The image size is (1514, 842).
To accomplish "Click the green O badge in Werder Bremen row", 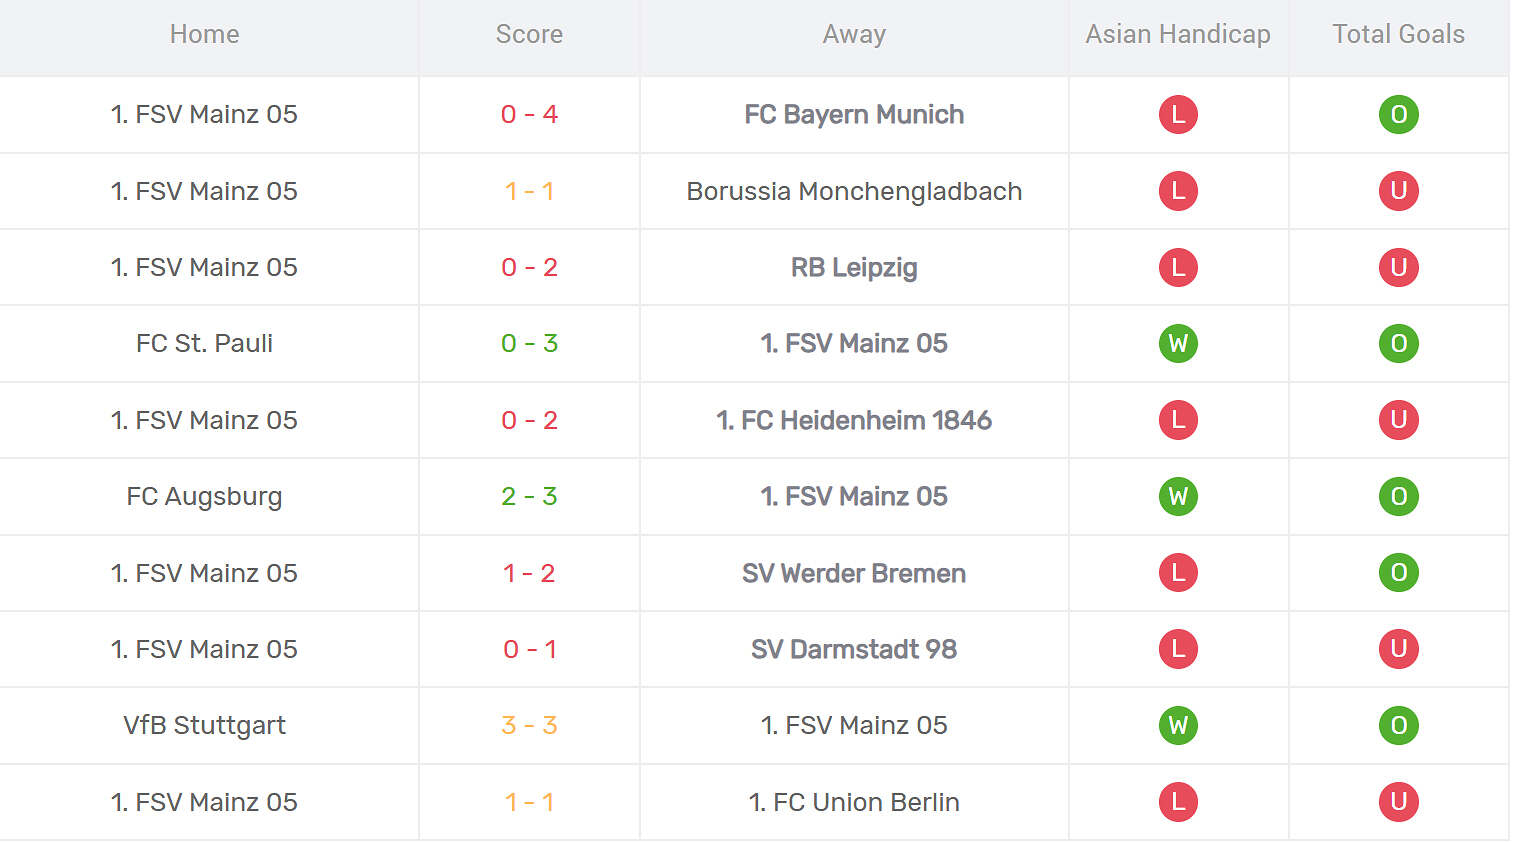I will tap(1398, 573).
